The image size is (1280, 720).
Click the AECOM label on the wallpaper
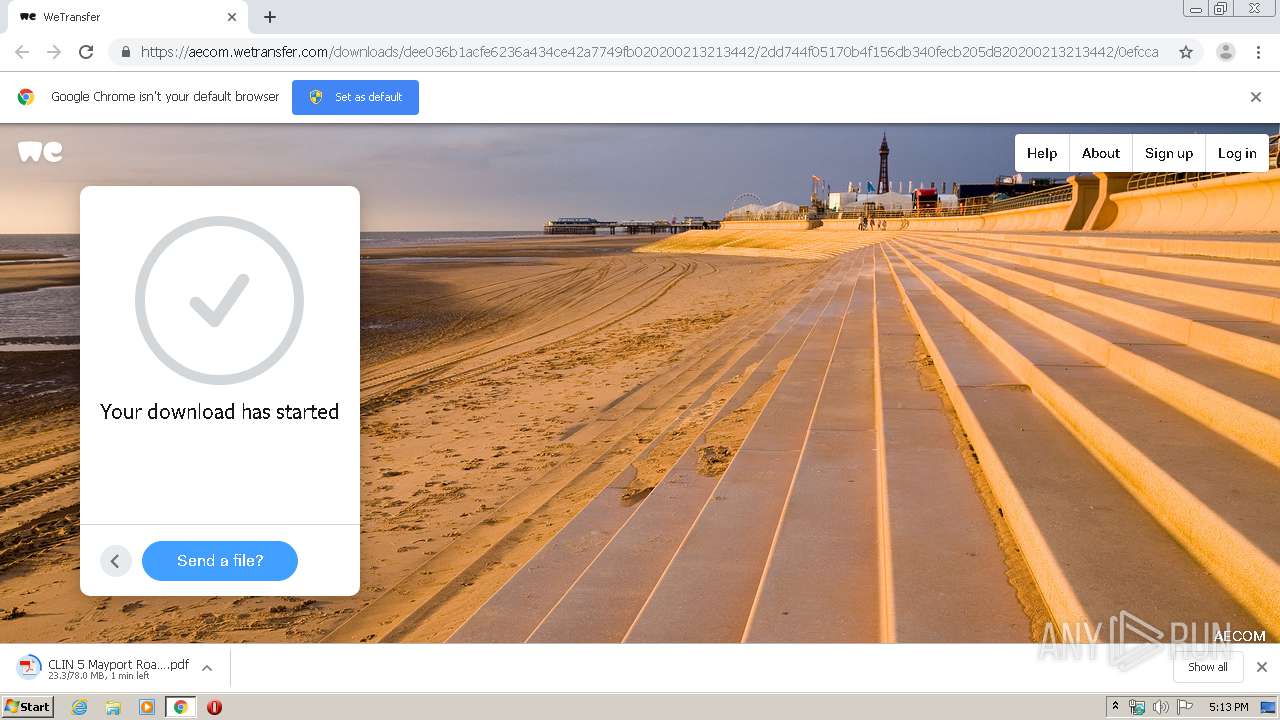point(1240,636)
